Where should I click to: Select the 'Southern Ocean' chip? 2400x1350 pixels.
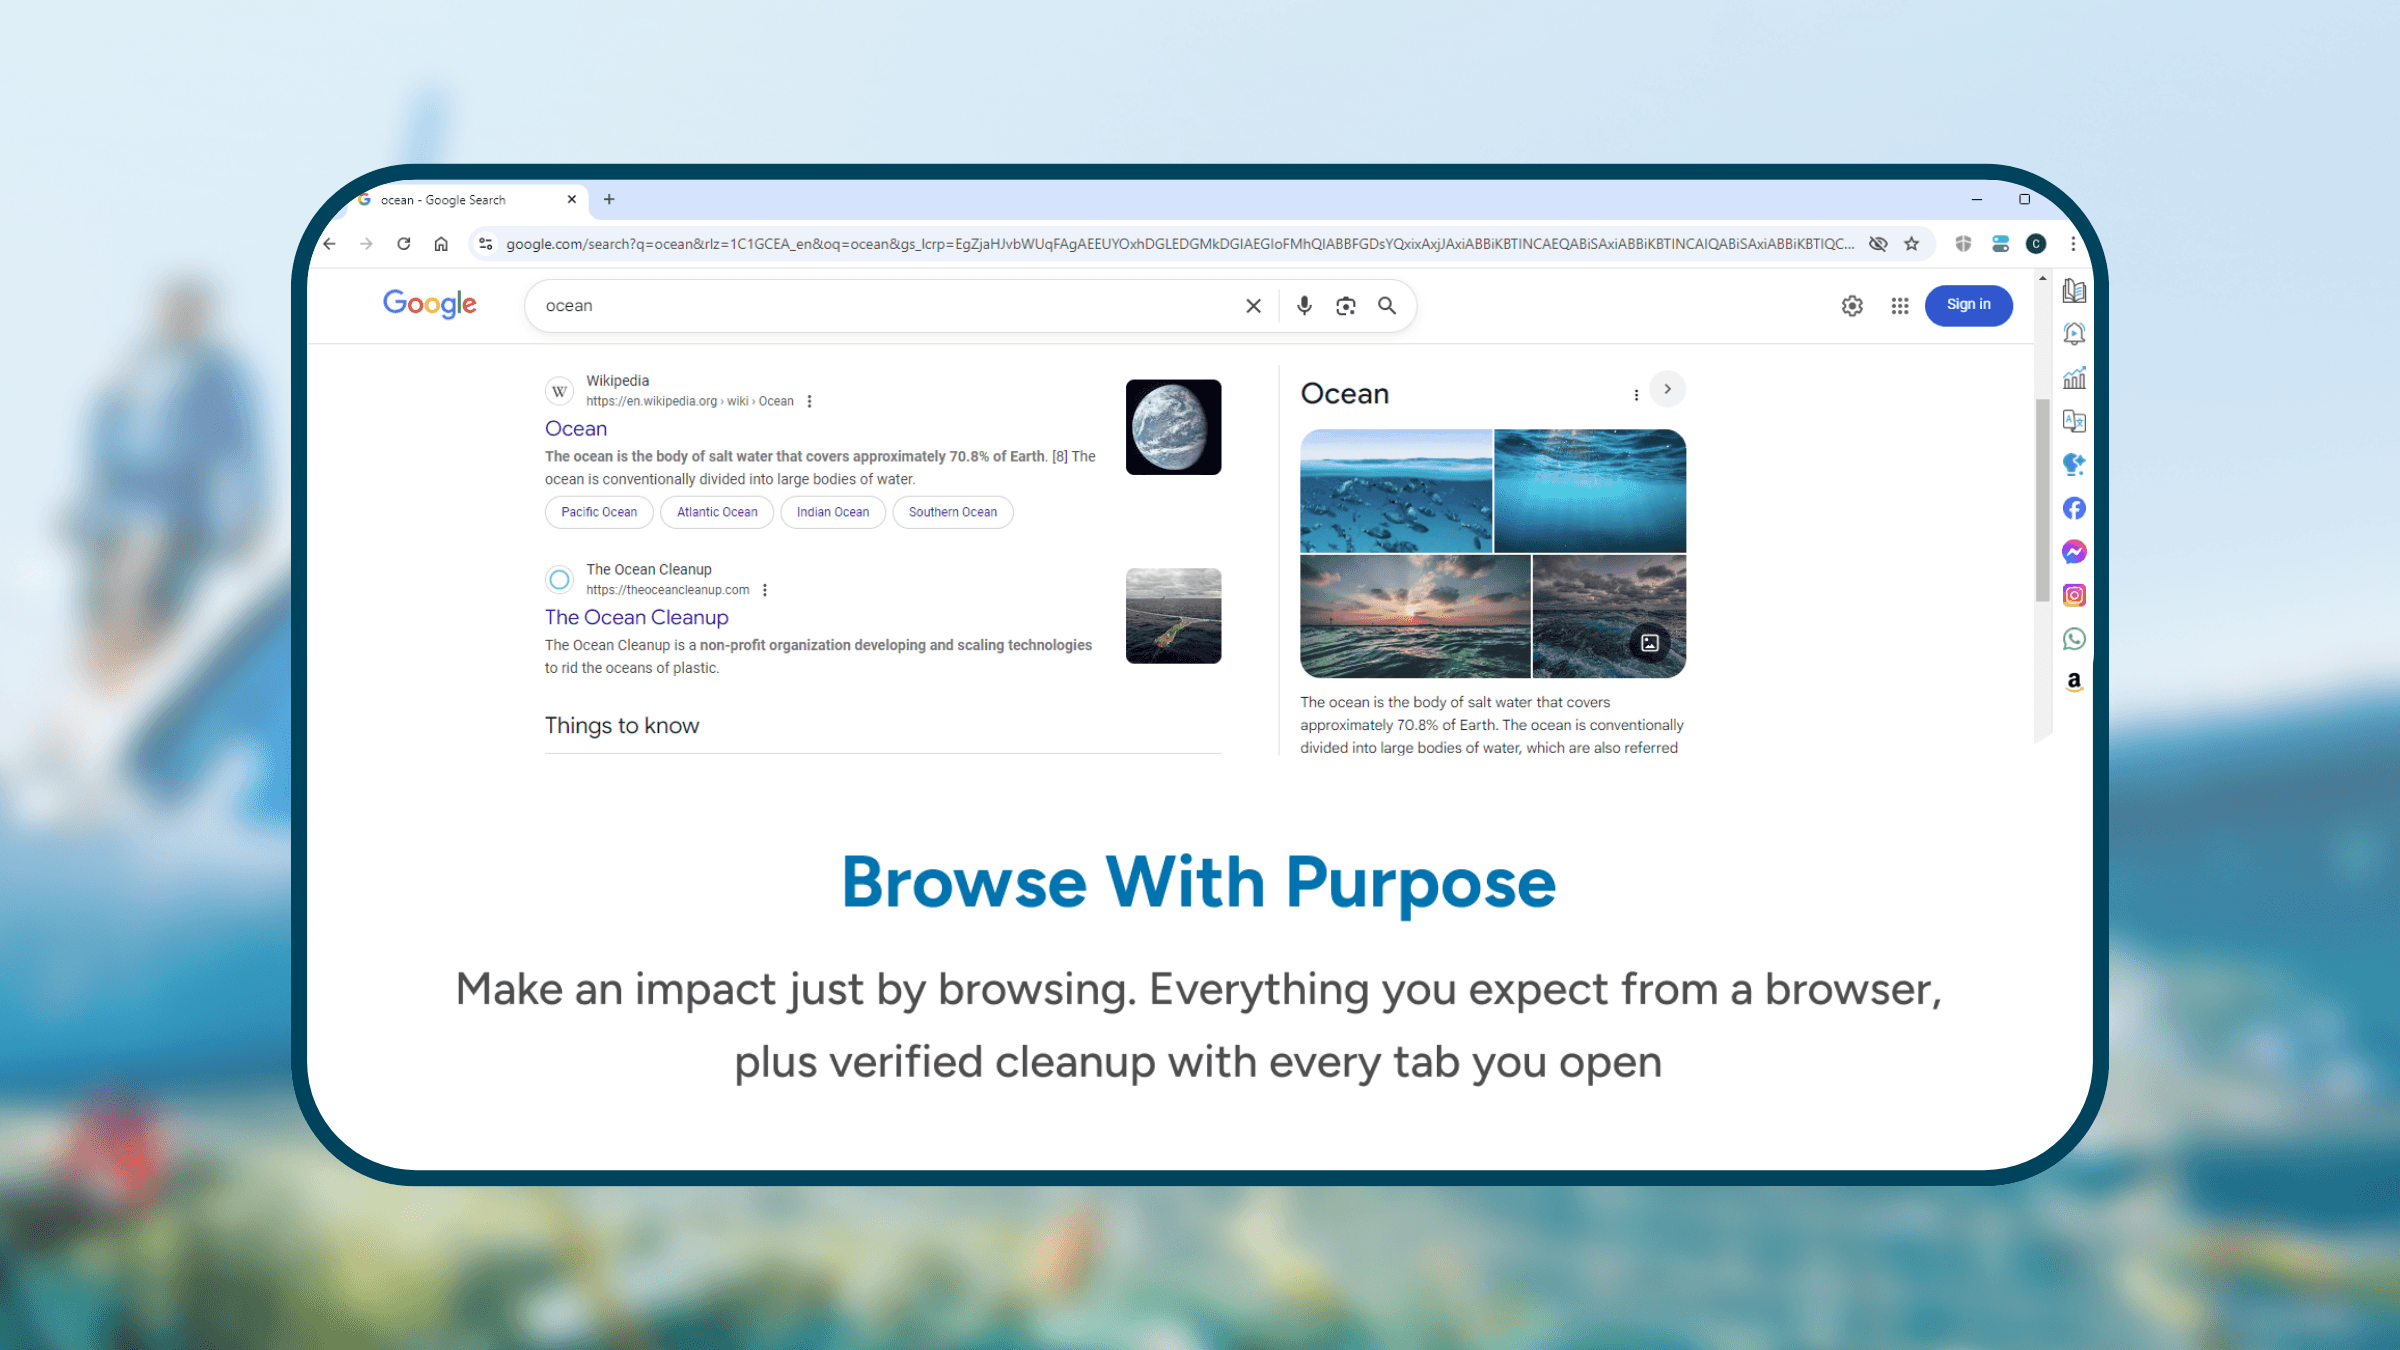953,512
